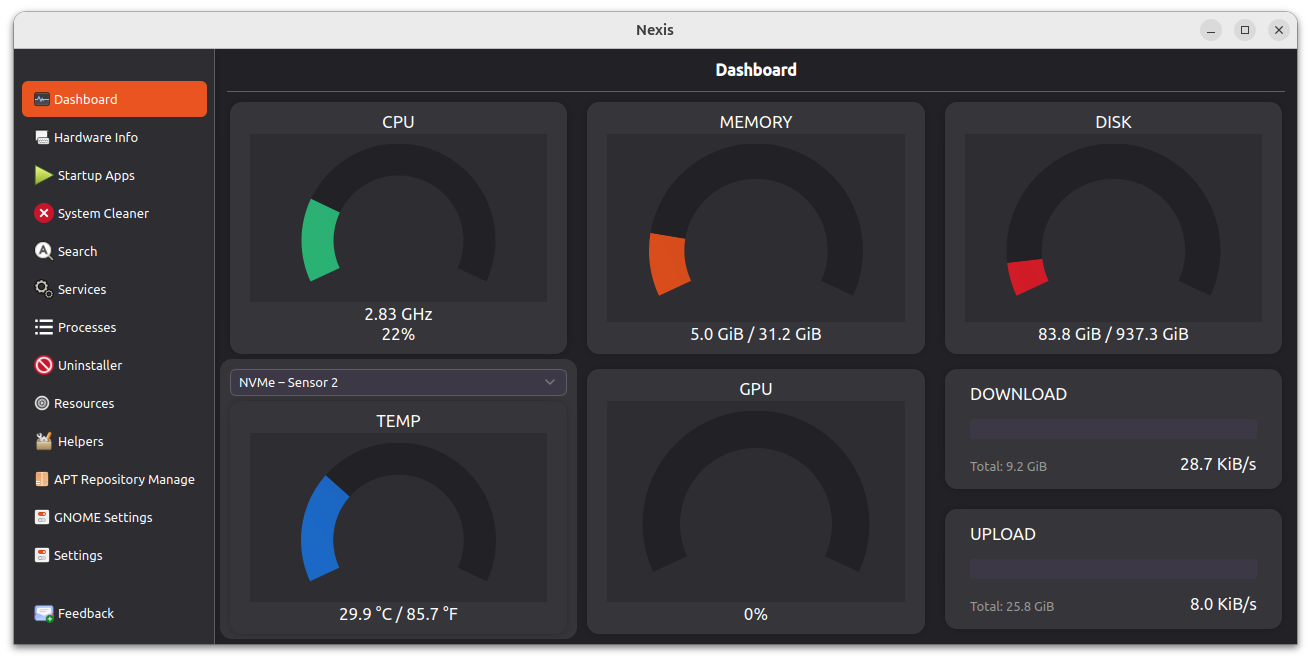Click the Dashboard page heading
The image size is (1311, 661).
coord(756,70)
